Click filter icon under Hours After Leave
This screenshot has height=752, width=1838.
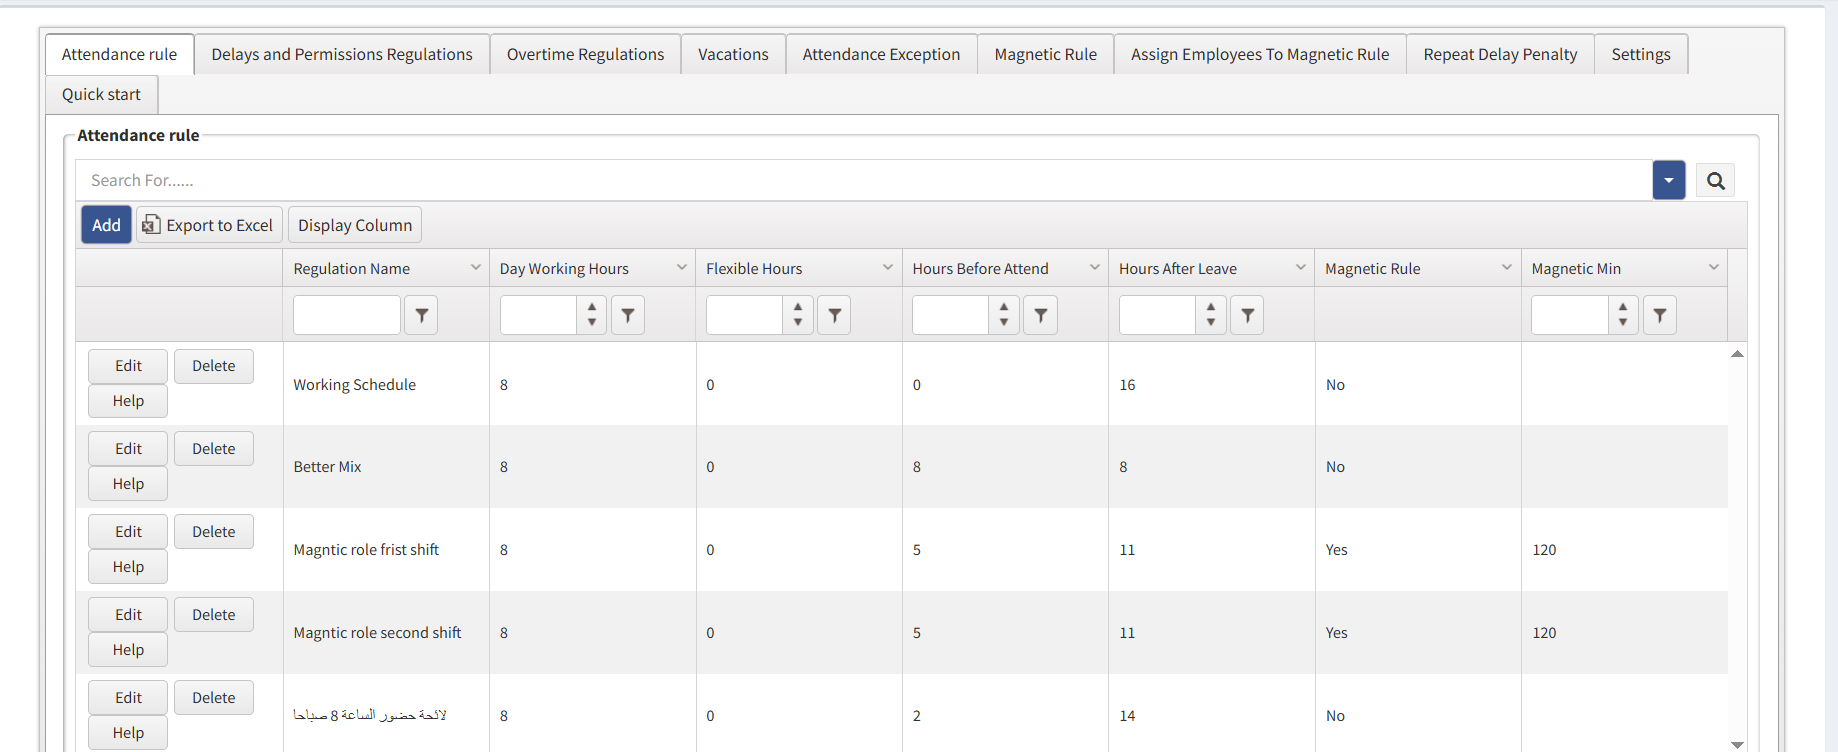[1247, 316]
